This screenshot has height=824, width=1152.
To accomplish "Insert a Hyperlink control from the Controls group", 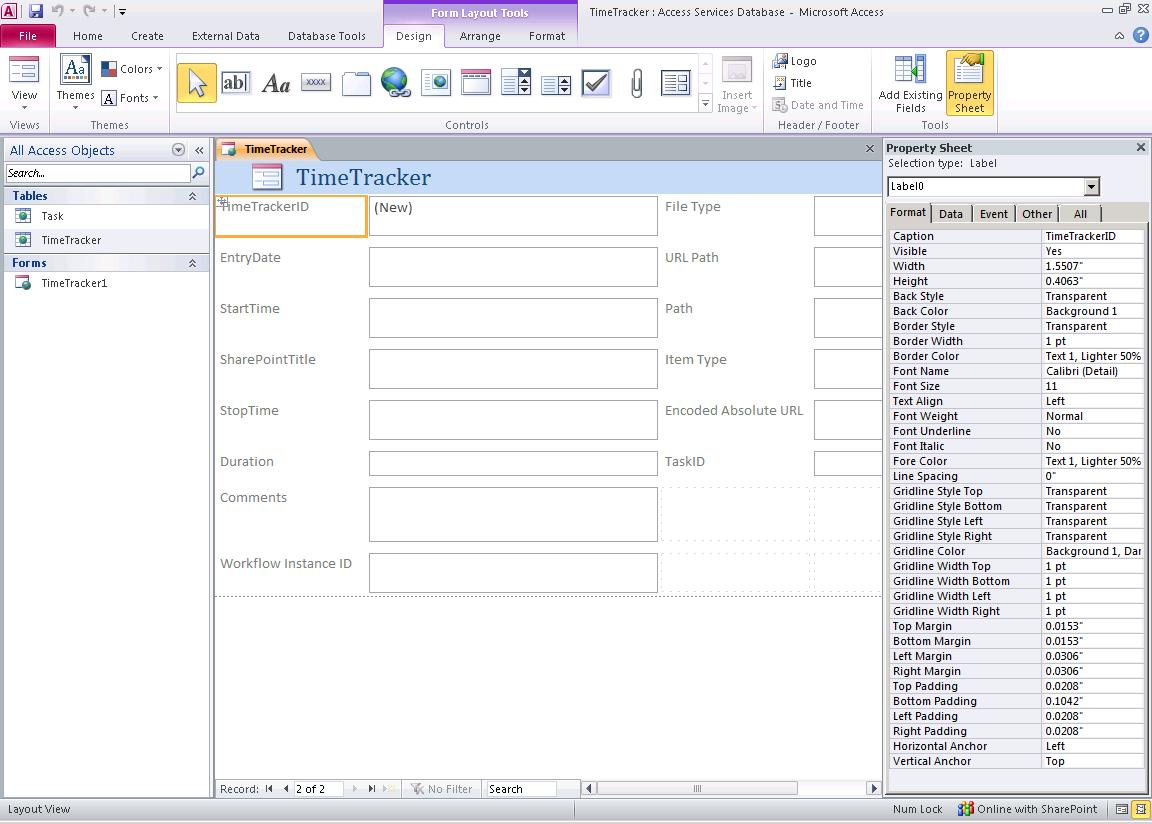I will (396, 82).
